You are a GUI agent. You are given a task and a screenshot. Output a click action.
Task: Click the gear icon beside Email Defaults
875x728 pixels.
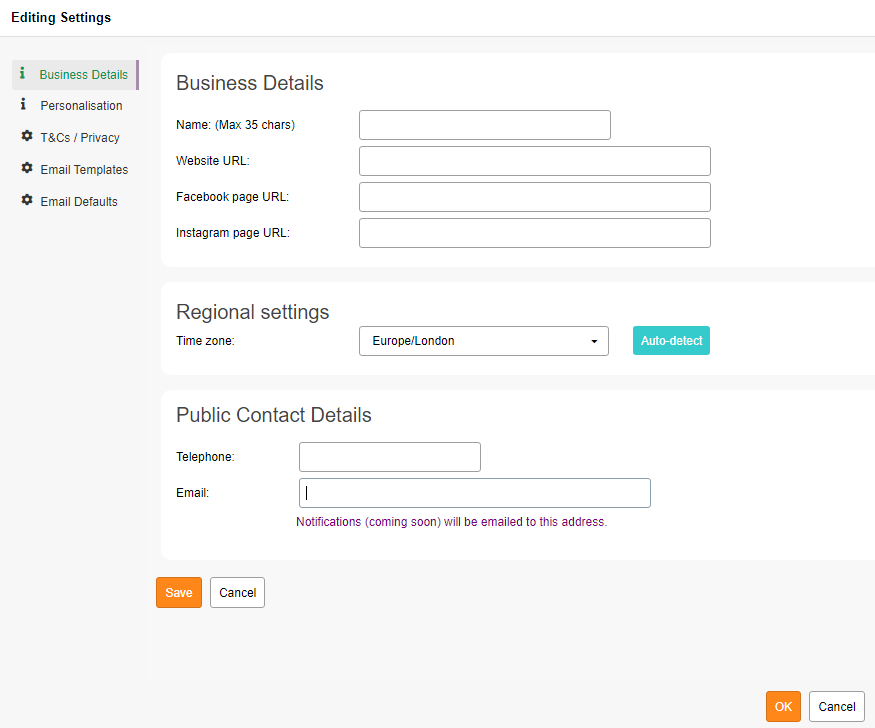click(x=27, y=200)
